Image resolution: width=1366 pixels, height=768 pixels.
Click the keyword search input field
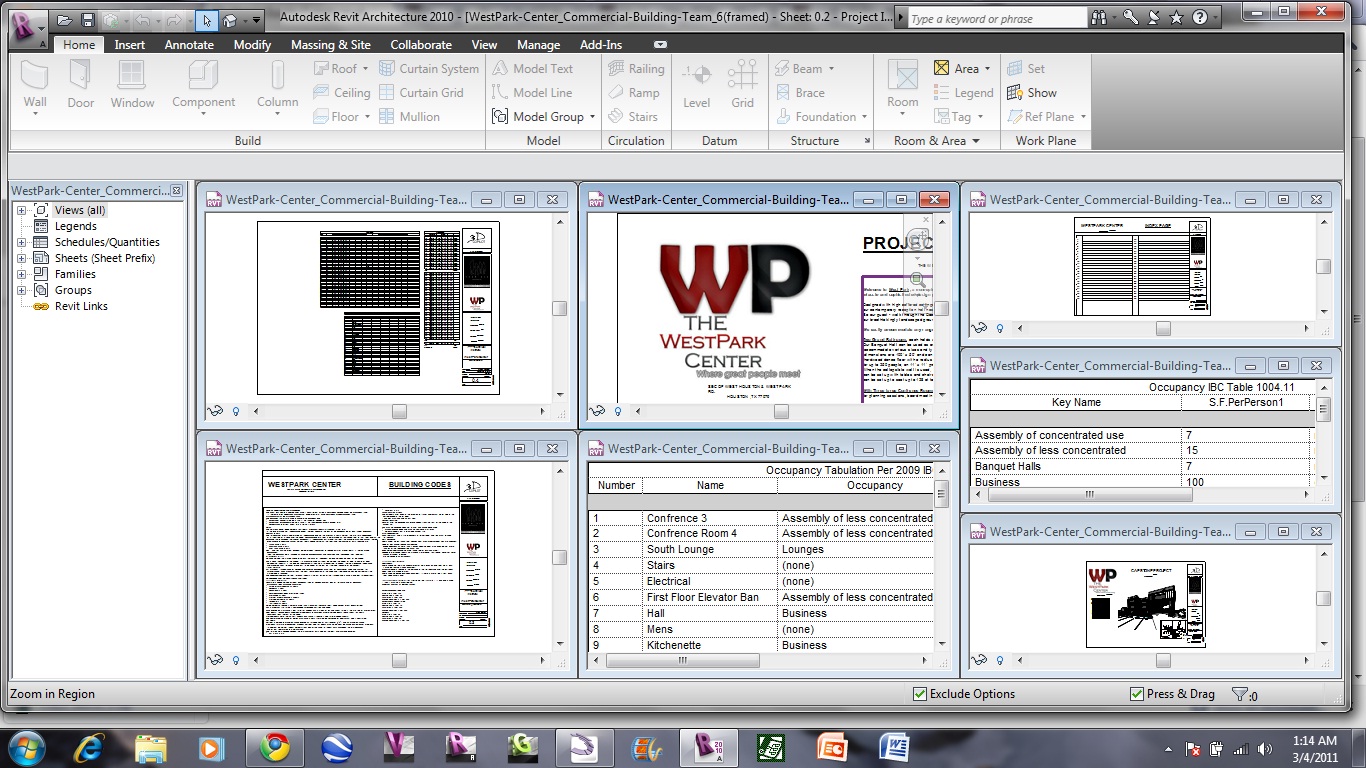point(993,17)
